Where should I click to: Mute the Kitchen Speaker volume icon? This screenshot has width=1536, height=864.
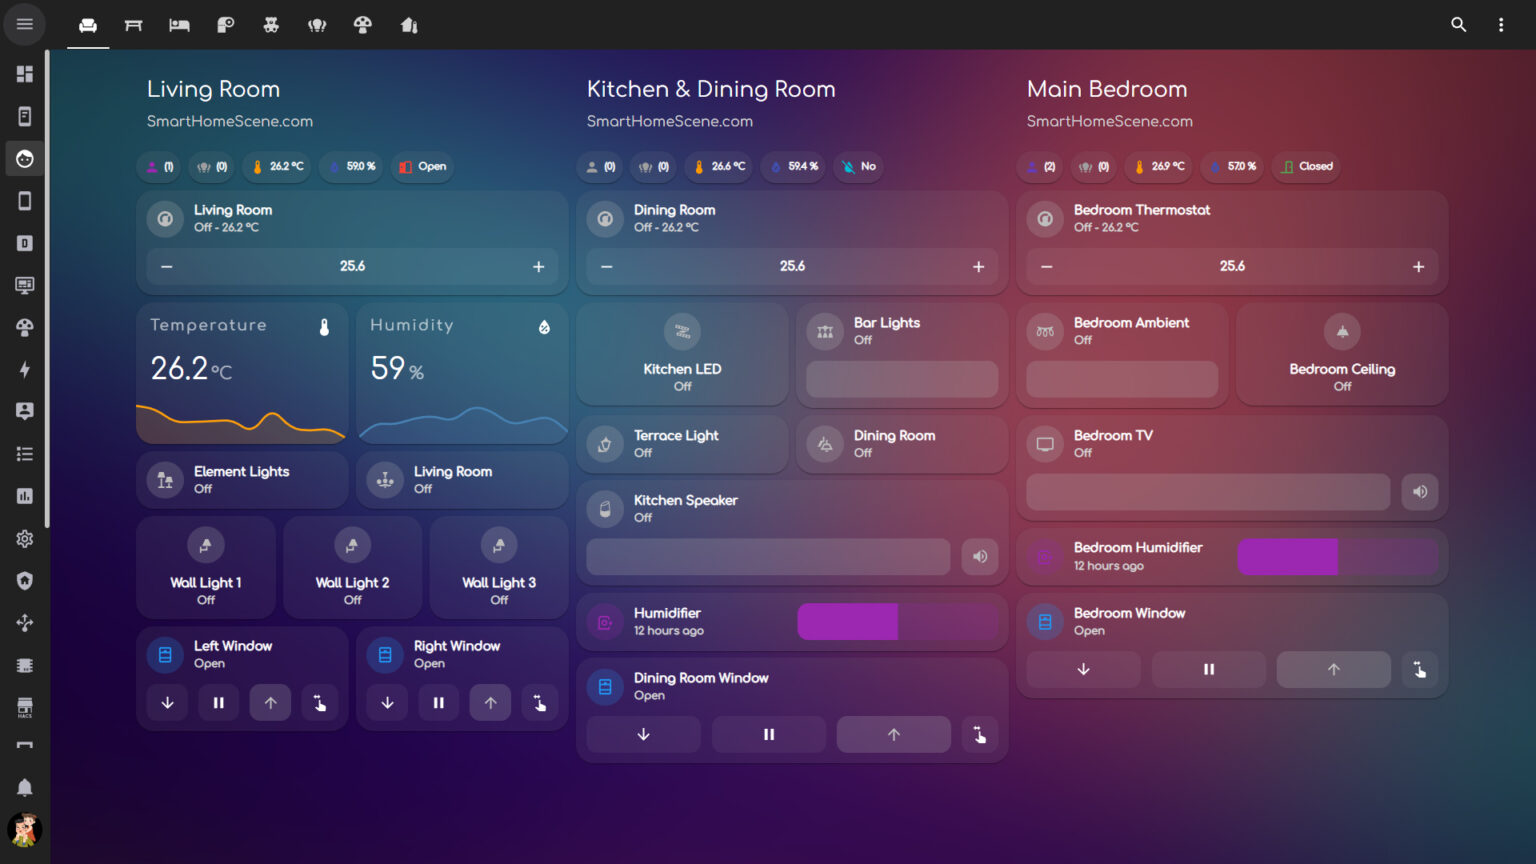click(x=980, y=557)
